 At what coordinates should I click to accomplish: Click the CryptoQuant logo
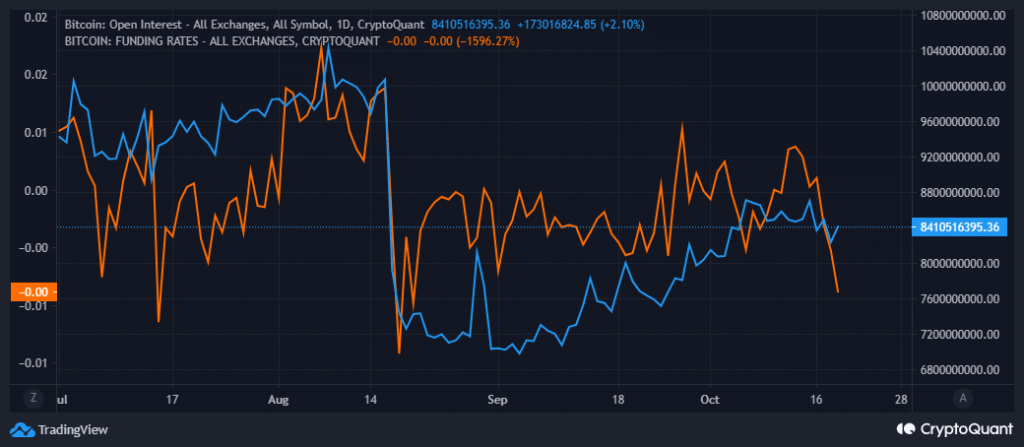(953, 429)
